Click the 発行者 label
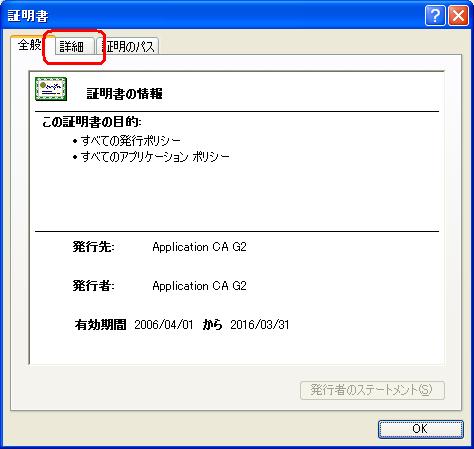 pos(94,286)
